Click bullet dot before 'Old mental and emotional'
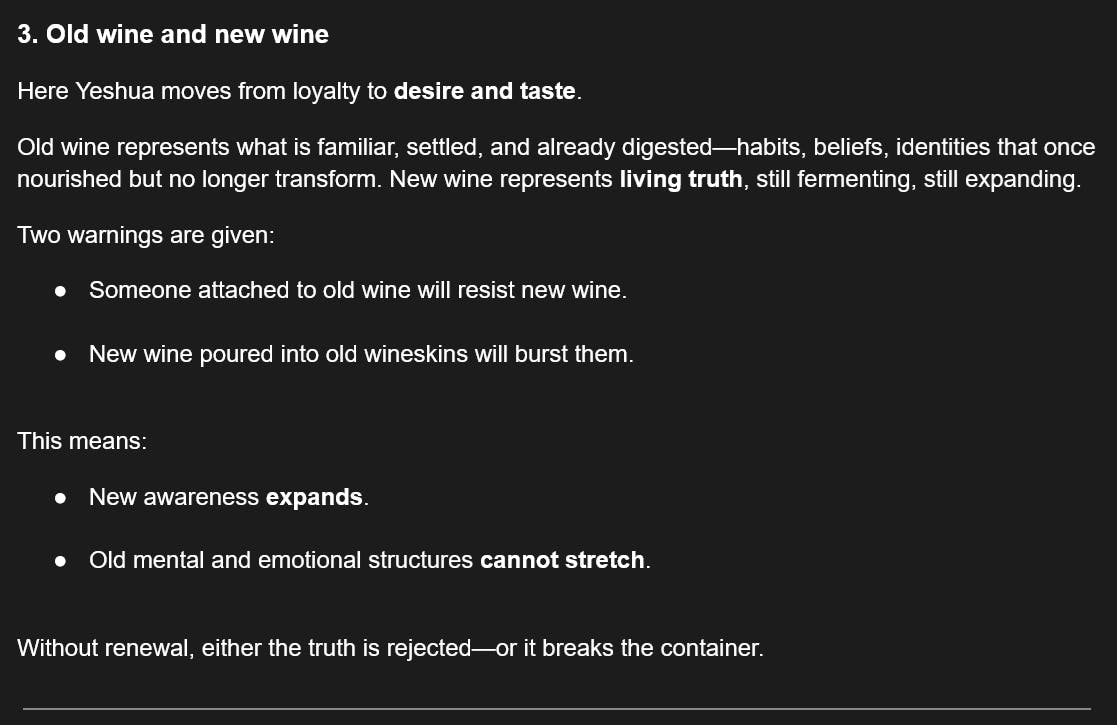The image size is (1117, 725). 61,561
